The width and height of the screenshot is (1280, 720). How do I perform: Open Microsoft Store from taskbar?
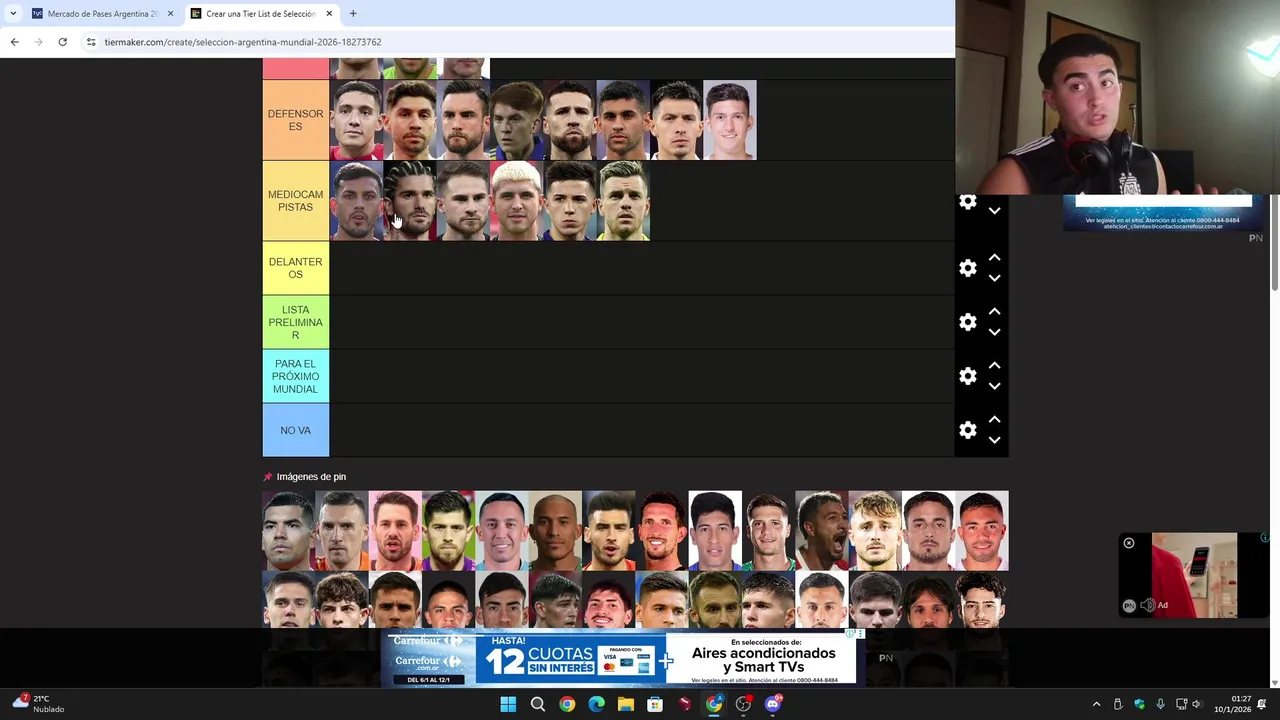click(x=655, y=704)
